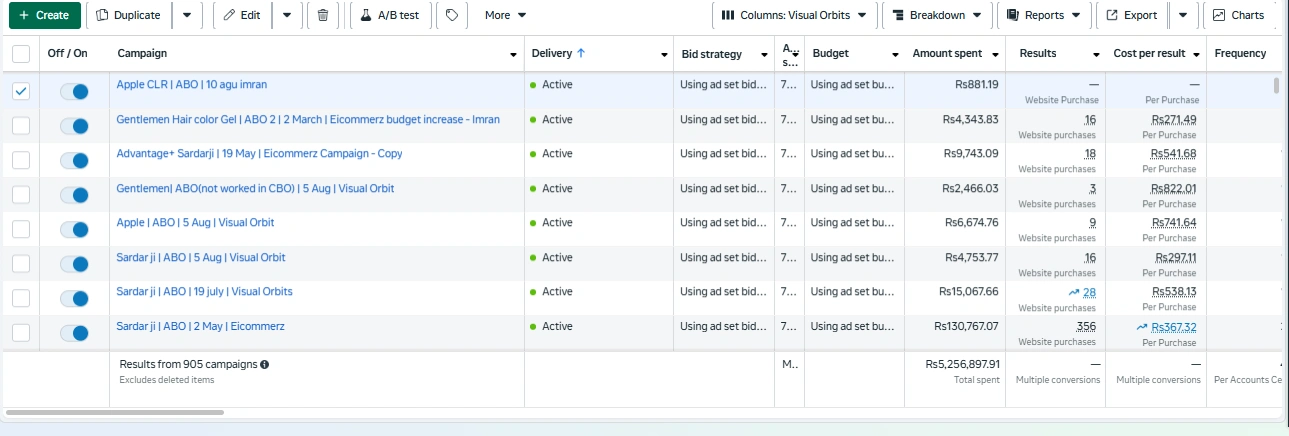Click the trash delete icon in toolbar
The width and height of the screenshot is (1289, 436).
[322, 15]
